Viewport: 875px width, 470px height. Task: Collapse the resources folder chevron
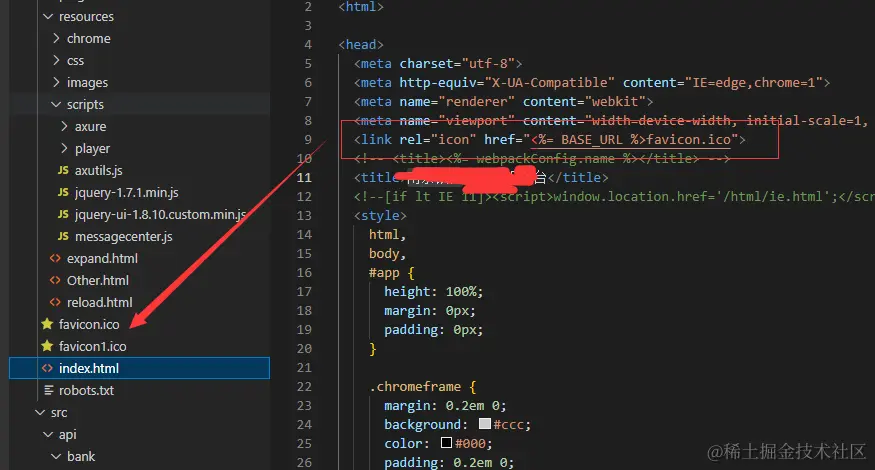tap(48, 17)
